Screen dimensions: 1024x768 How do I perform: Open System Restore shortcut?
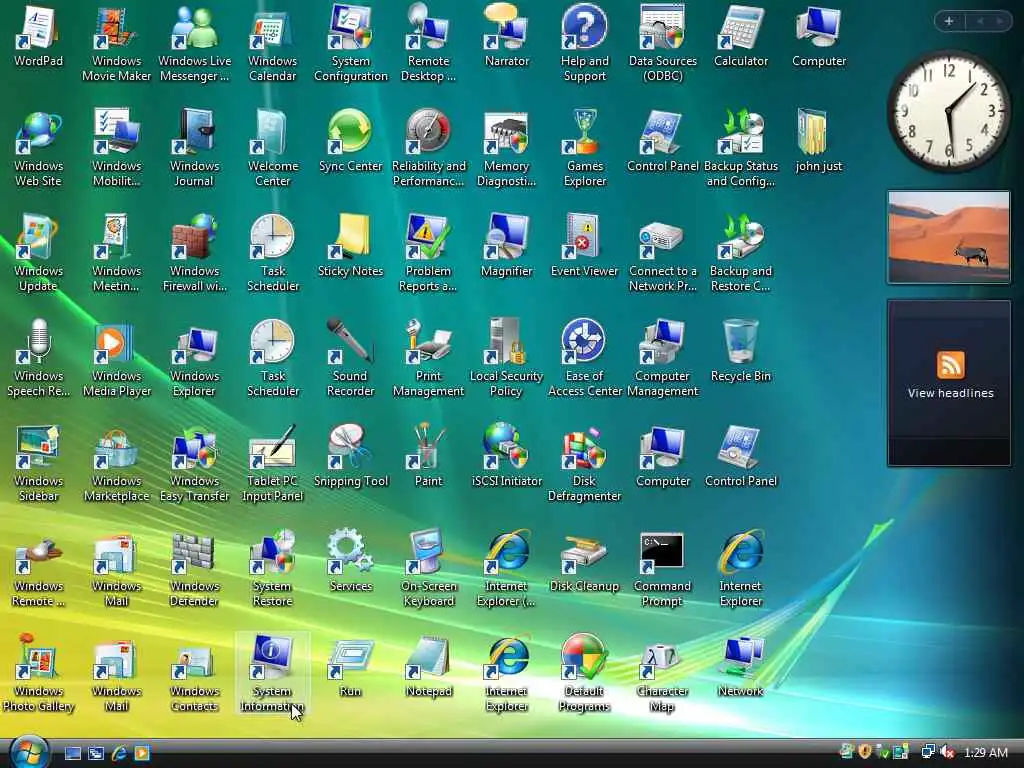click(272, 569)
